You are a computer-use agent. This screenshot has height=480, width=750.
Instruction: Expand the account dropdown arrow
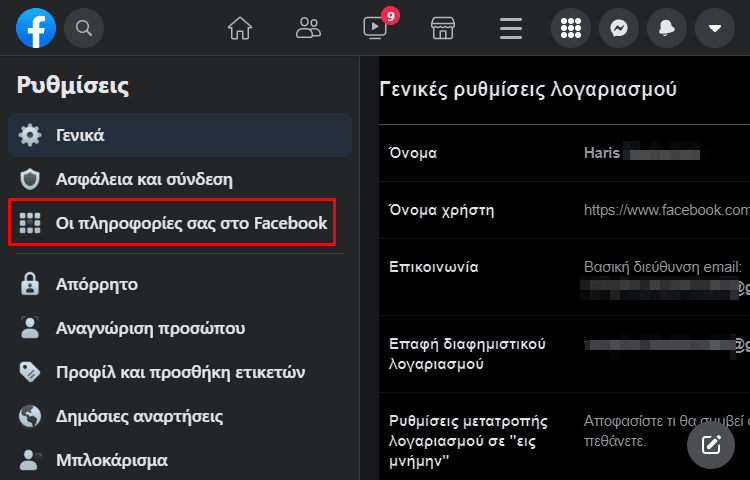click(x=715, y=28)
